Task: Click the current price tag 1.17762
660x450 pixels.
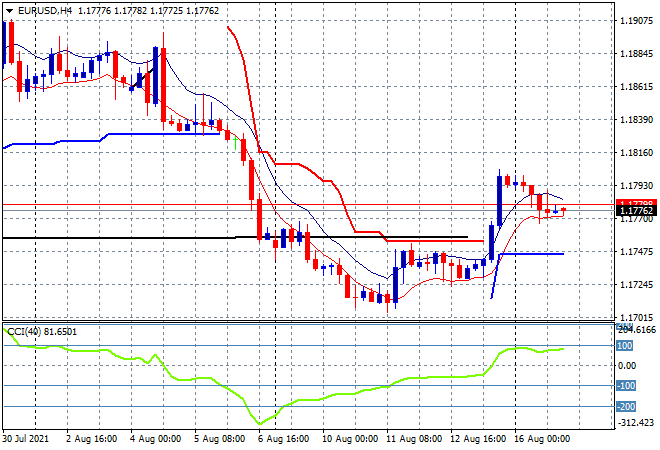Action: 635,211
